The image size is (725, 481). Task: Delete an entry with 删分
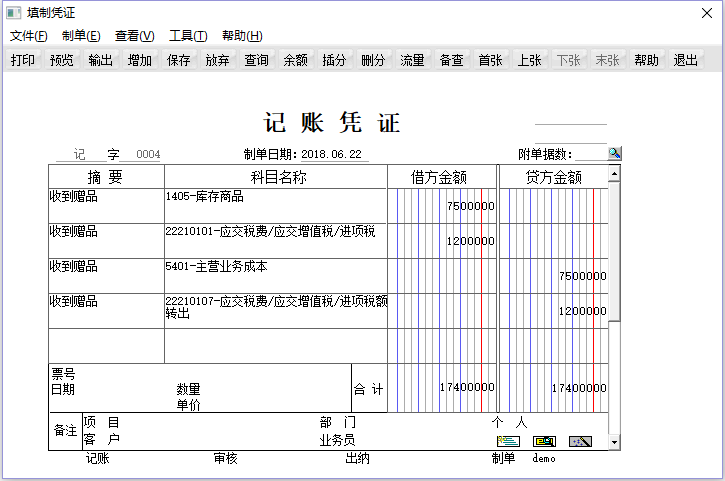click(x=373, y=60)
